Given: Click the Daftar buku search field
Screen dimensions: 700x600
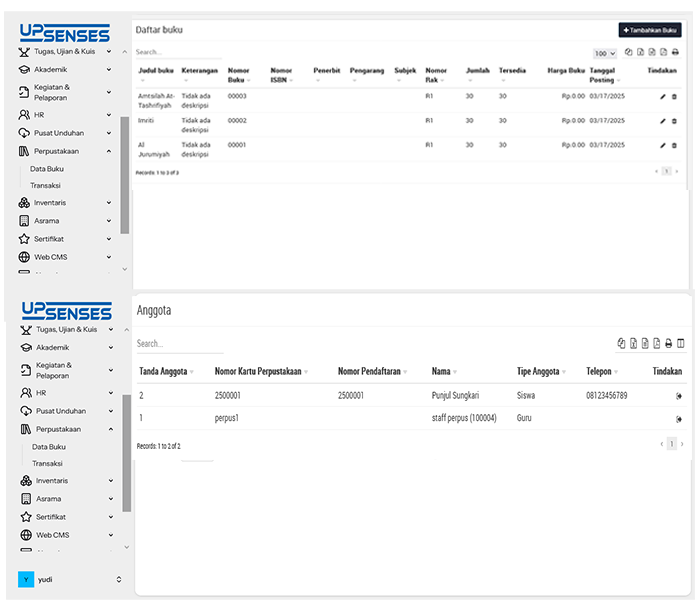Looking at the screenshot, I should point(178,52).
